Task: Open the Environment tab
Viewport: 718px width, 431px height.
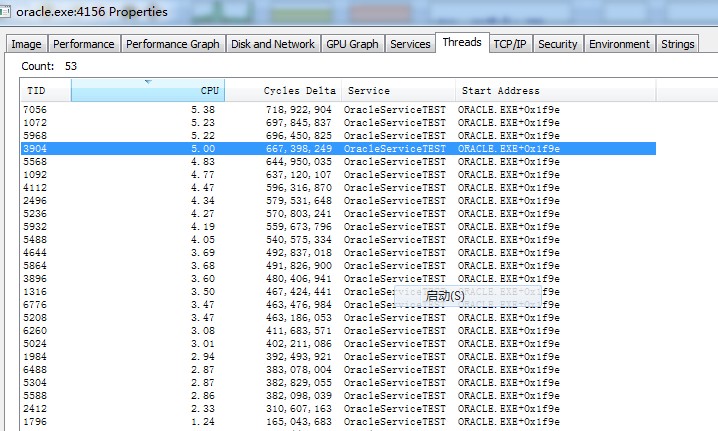Action: click(x=620, y=44)
